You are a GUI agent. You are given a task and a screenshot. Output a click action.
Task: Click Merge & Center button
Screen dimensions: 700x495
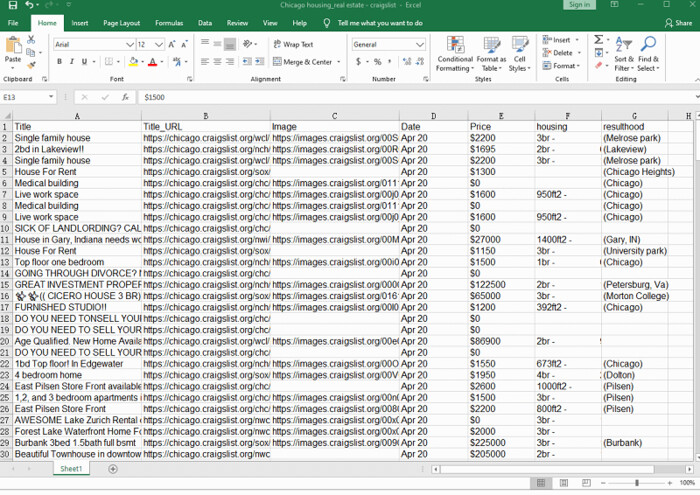pyautogui.click(x=303, y=62)
